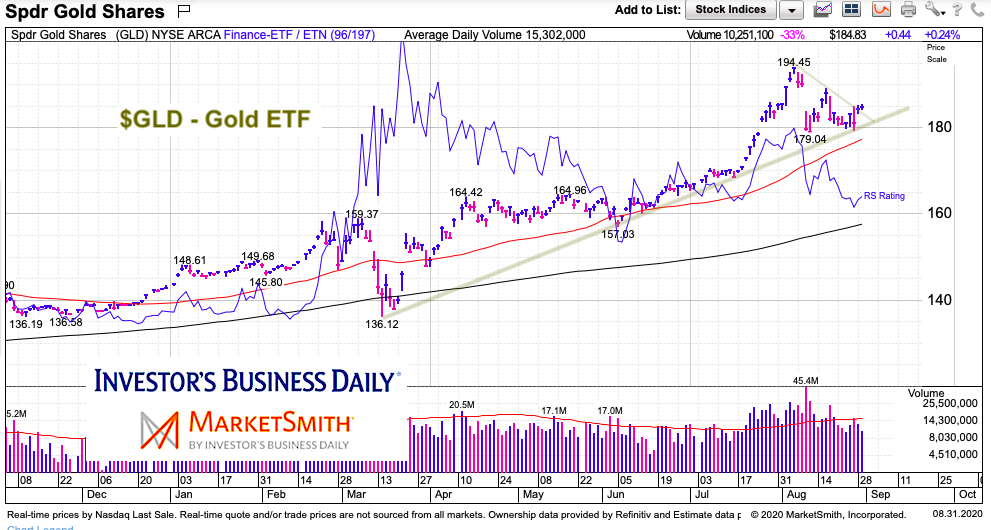
Task: Click the 08.31.2020 date stamp
Action: tap(958, 514)
